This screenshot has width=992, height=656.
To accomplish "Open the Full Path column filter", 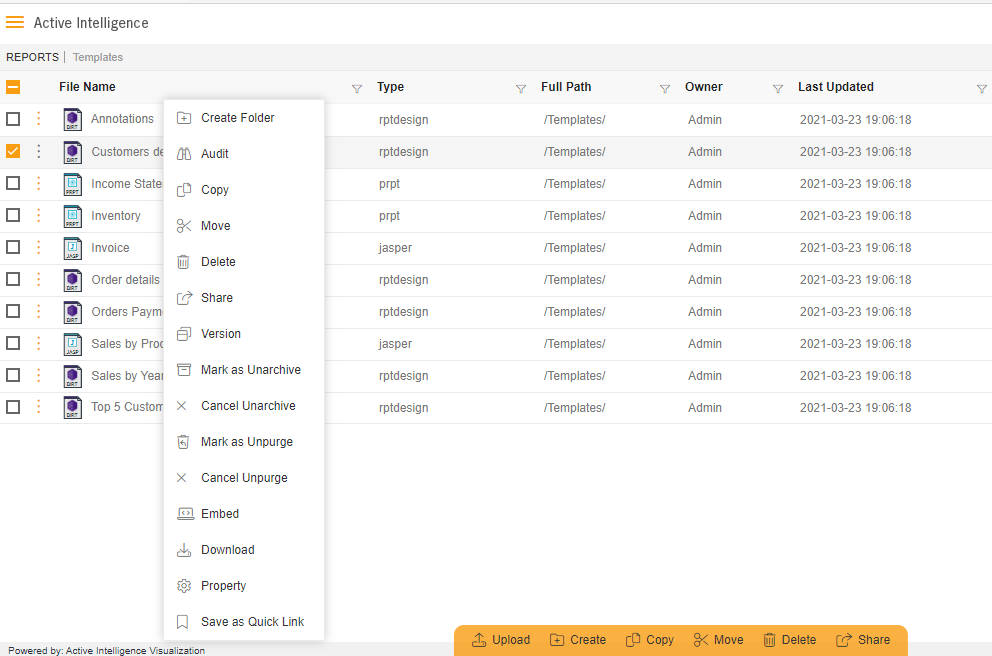I will (665, 89).
